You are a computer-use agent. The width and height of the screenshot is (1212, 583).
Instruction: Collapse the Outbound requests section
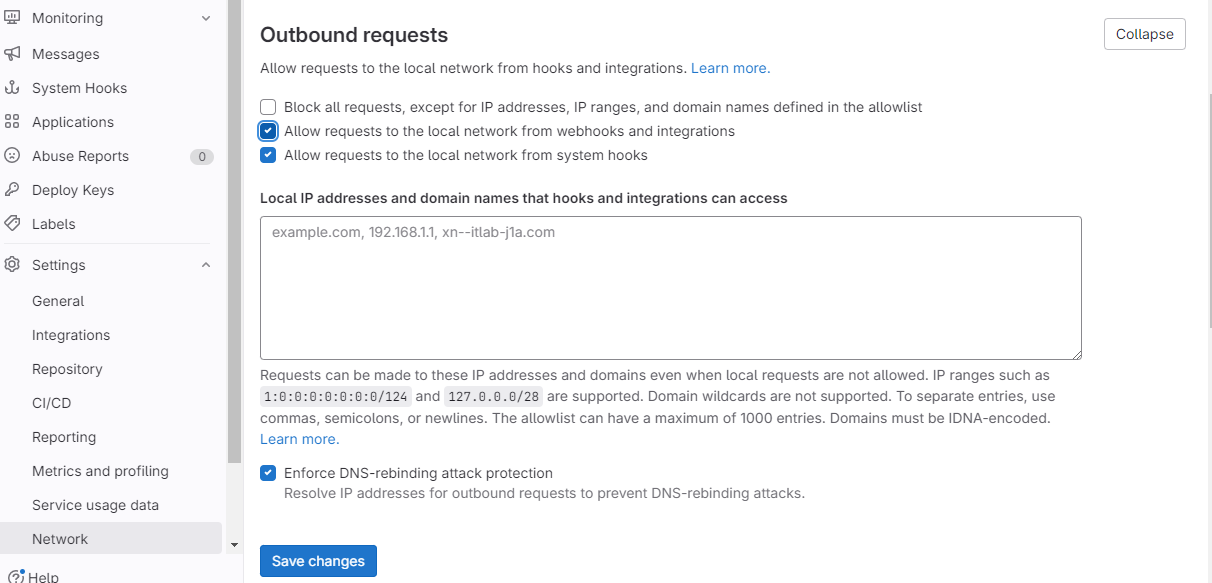click(1145, 34)
